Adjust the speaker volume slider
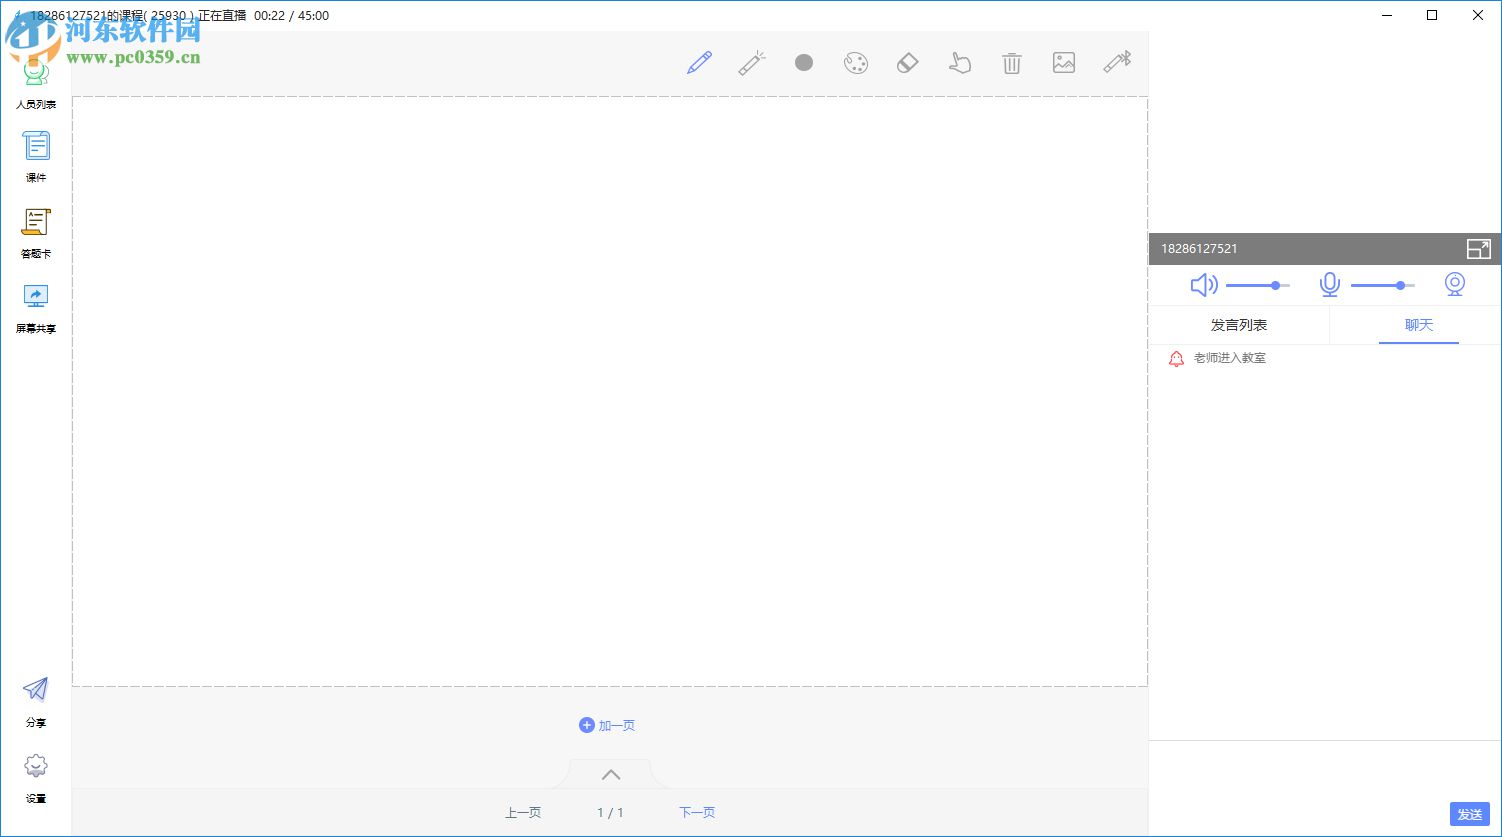This screenshot has width=1502, height=837. 1258,286
